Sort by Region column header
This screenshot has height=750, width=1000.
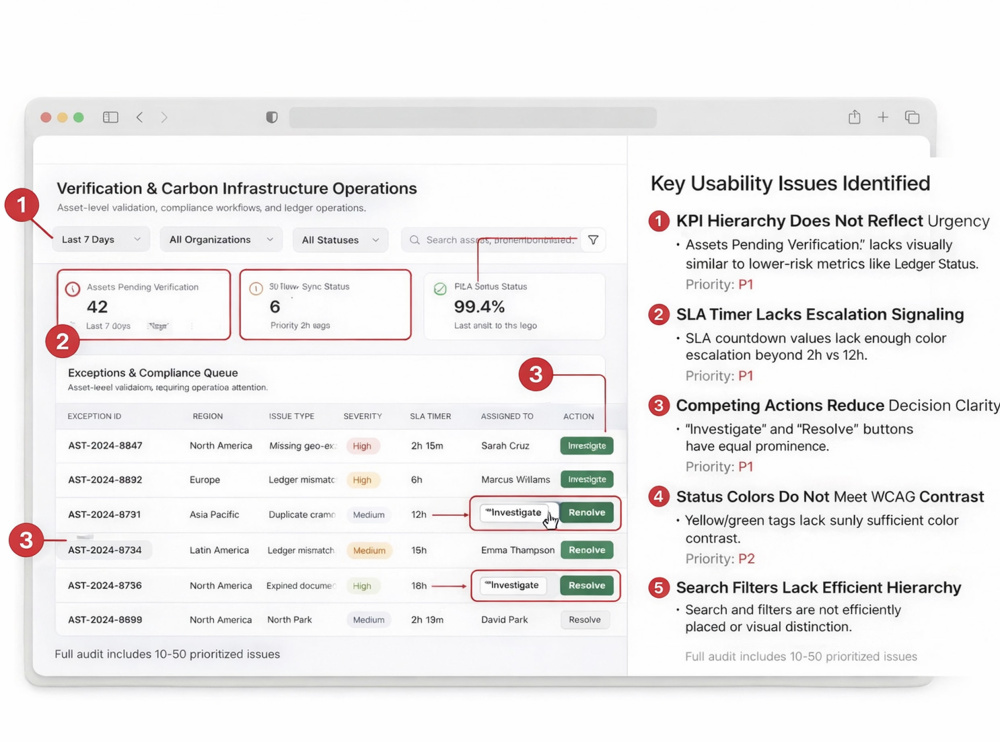point(208,416)
